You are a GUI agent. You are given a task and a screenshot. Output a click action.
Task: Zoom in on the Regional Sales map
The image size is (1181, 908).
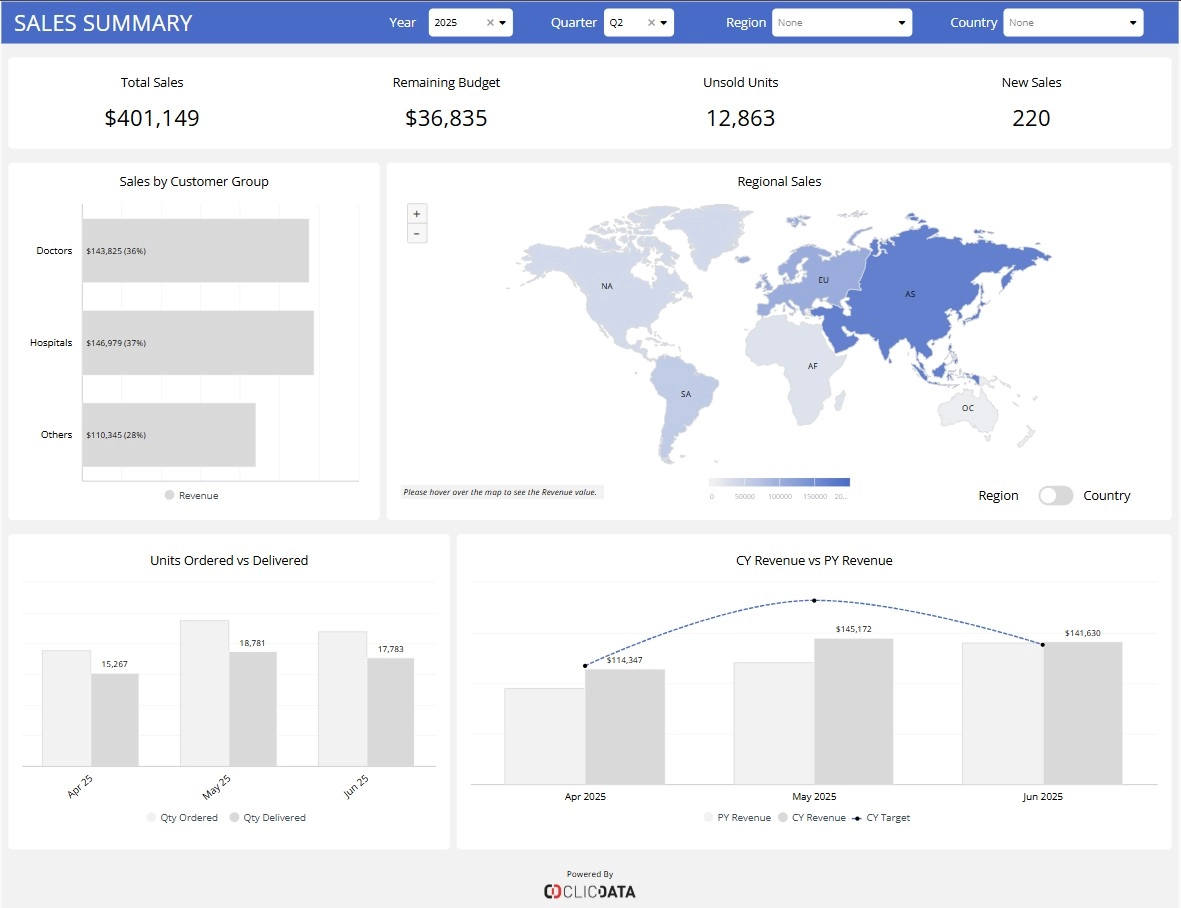(x=416, y=212)
